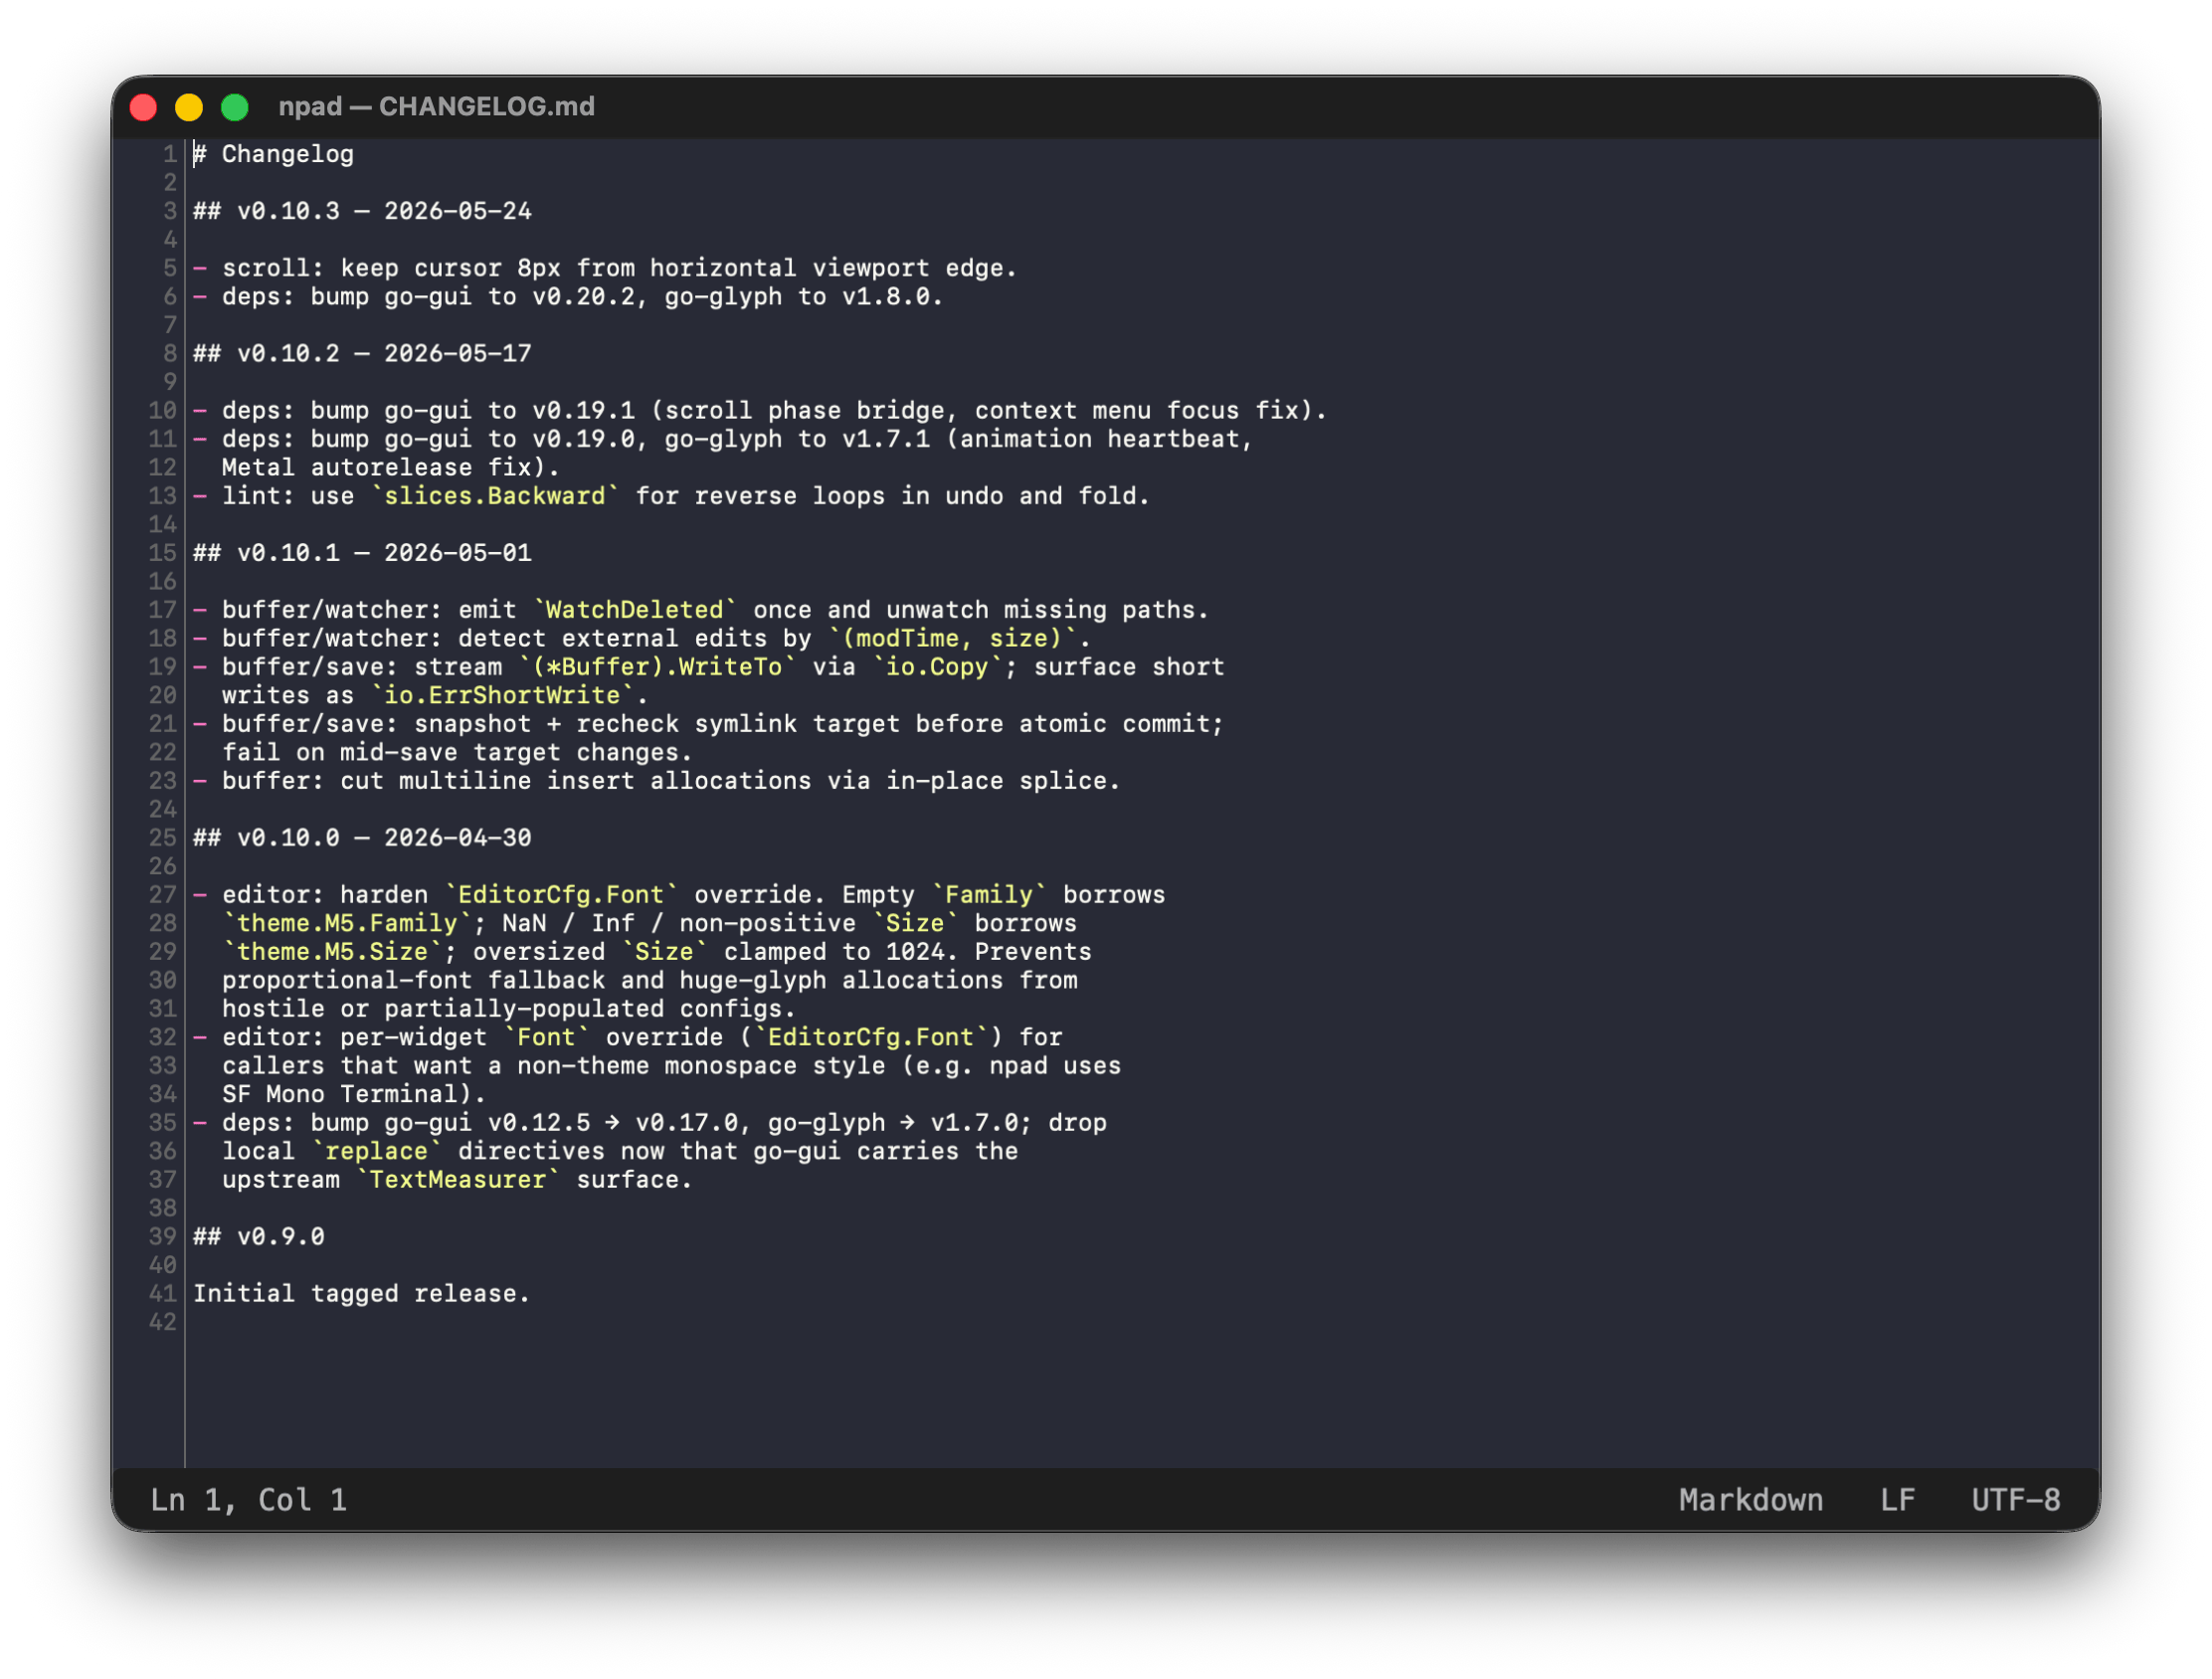Click the line 'SF Mono Terminal).'

click(x=354, y=1094)
